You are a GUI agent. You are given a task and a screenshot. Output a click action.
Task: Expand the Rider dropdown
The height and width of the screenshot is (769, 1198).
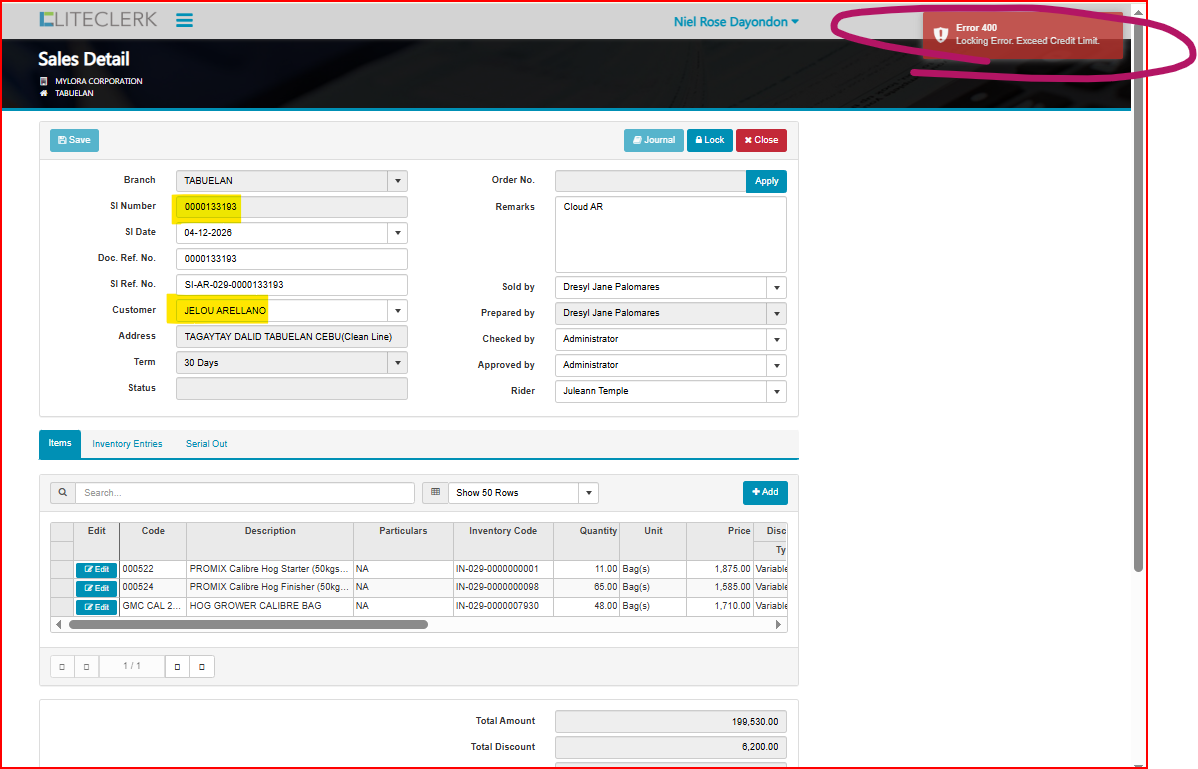tap(777, 392)
